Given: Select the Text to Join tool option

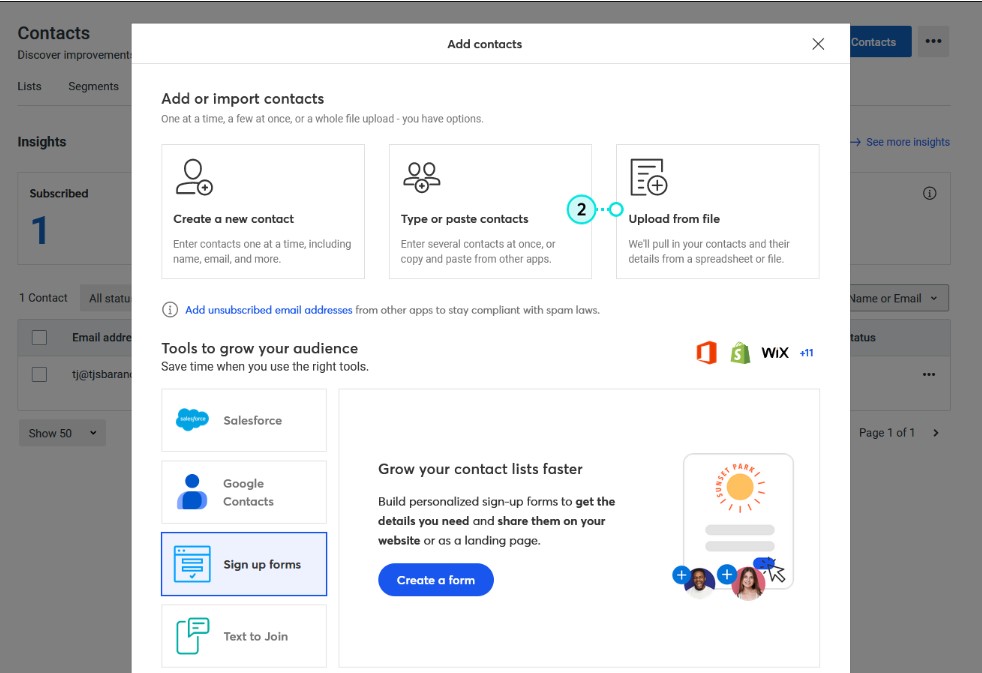Looking at the screenshot, I should pyautogui.click(x=244, y=636).
